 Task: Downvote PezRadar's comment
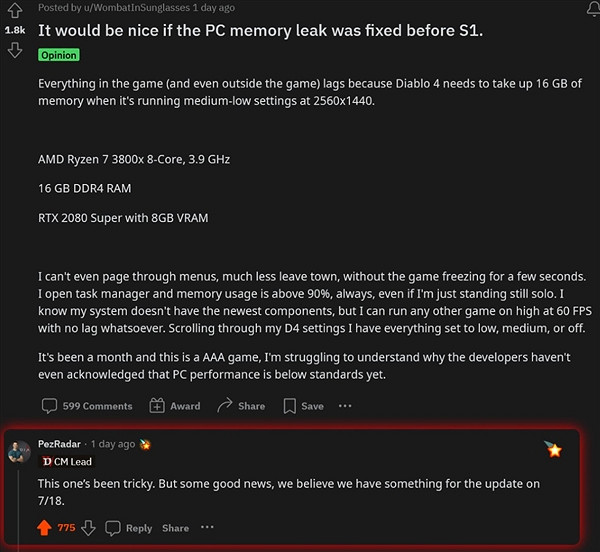coord(88,528)
